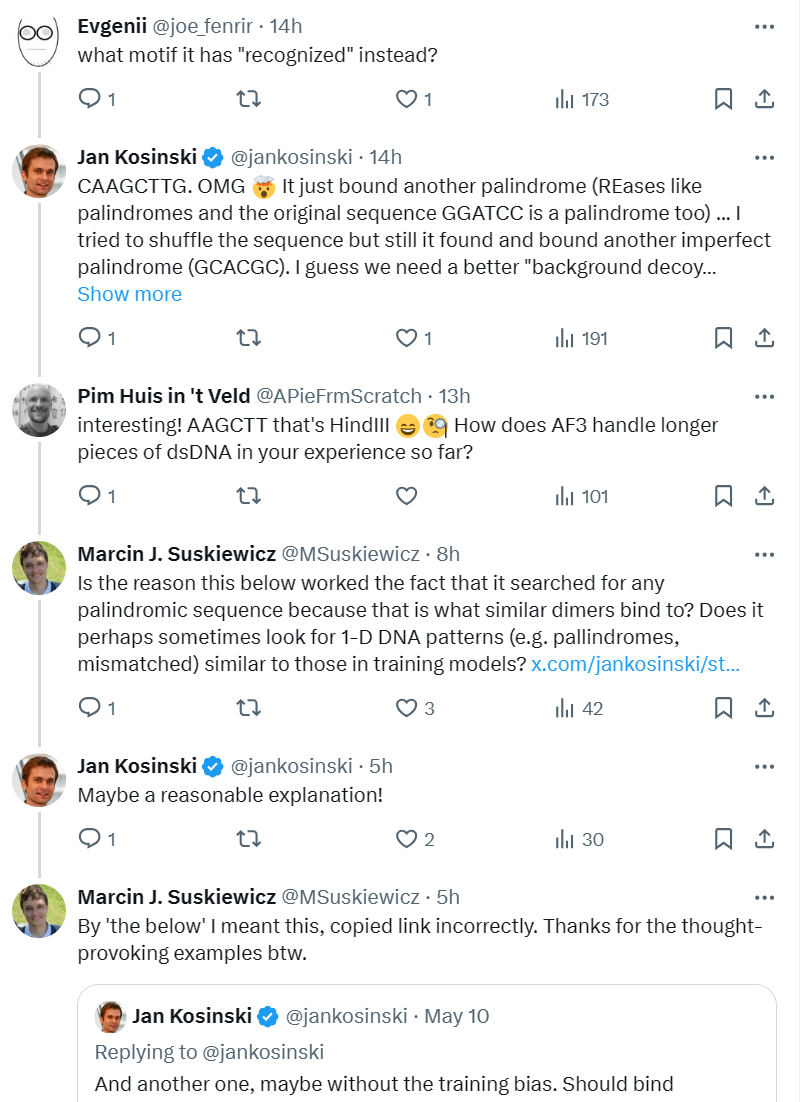The height and width of the screenshot is (1102, 802).
Task: Like Evgenii's tweet with 1 like
Action: (x=413, y=99)
